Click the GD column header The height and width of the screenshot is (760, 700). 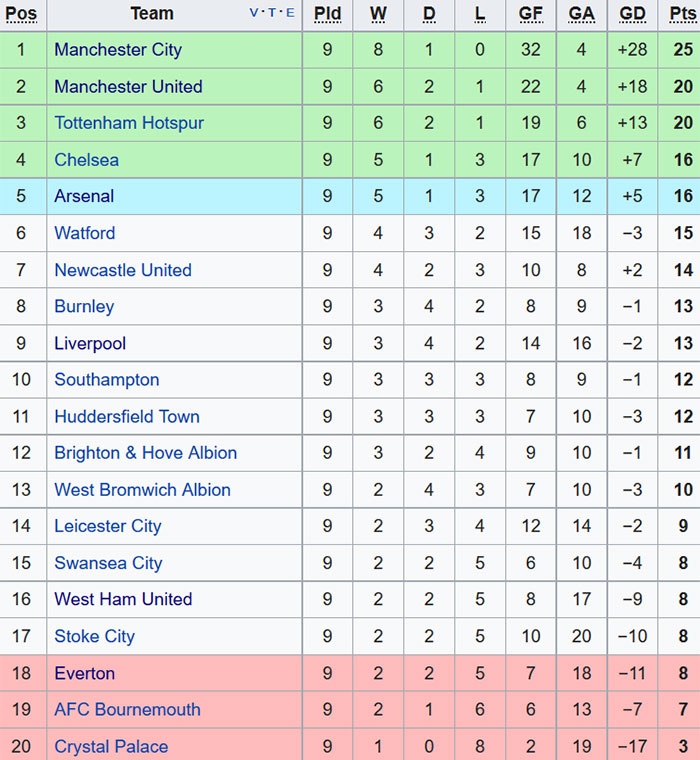(x=632, y=14)
